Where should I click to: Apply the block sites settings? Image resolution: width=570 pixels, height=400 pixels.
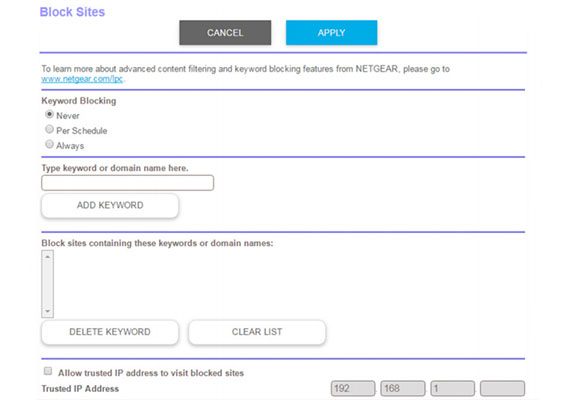(332, 33)
